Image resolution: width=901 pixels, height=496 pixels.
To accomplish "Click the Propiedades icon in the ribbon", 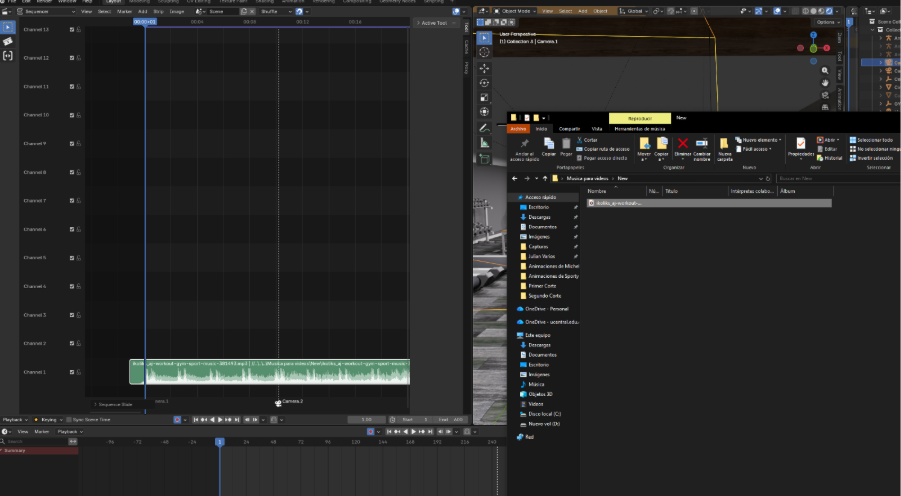I will tap(801, 144).
